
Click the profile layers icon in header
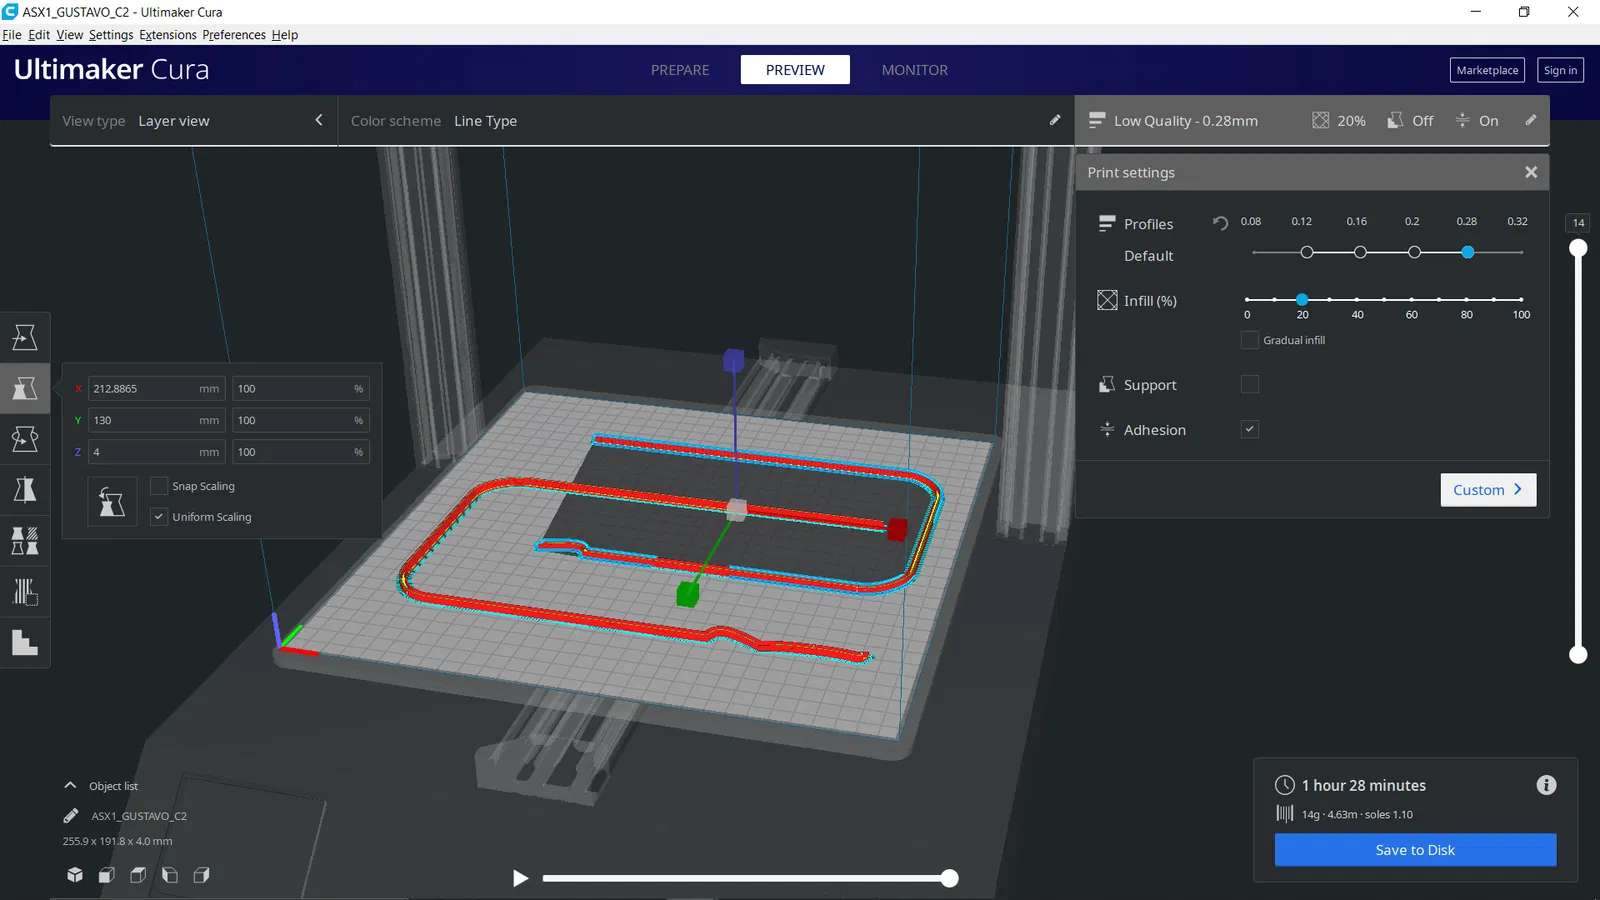1097,120
